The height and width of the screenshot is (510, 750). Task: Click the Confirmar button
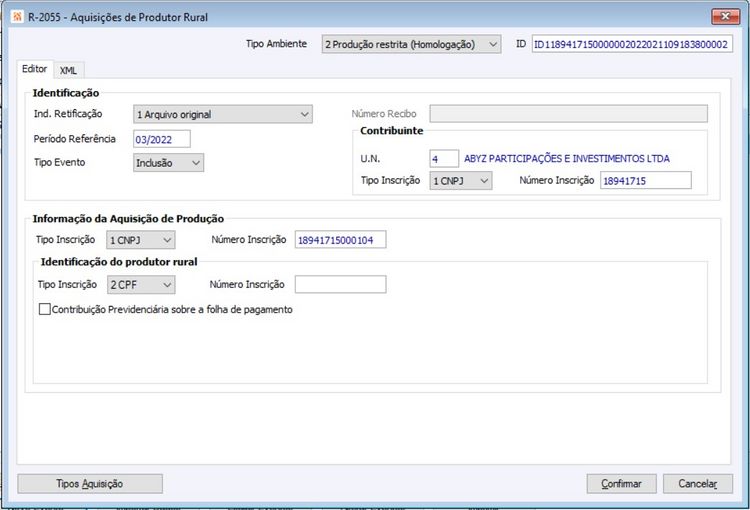click(x=621, y=484)
